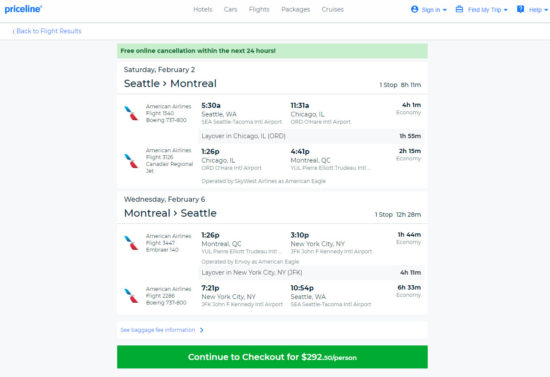Click the arrow beside baggage fee information
550x377 pixels.
(202, 330)
